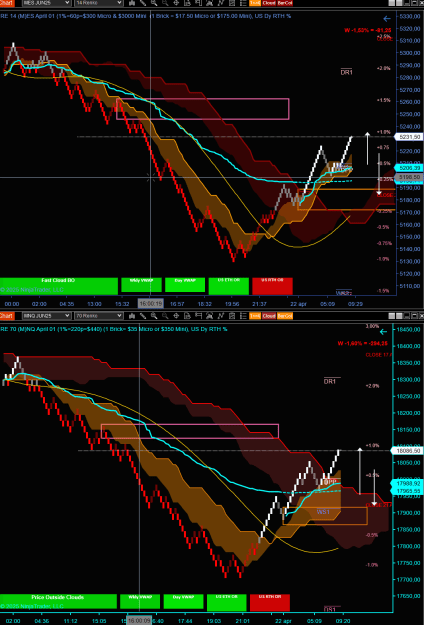Click the 5231,50 price marker on top axis
424x625 pixels.
pos(407,137)
